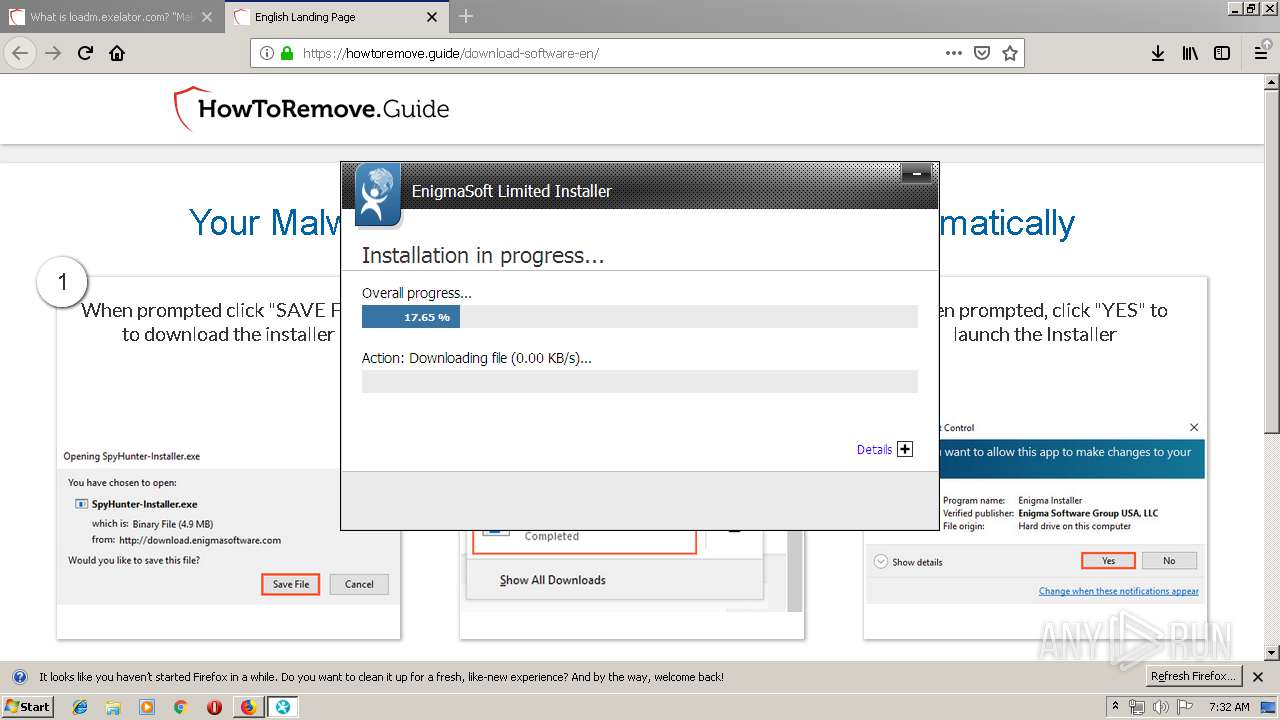Image resolution: width=1280 pixels, height=720 pixels.
Task: Click the Firefox forward arrow
Action: (54, 53)
